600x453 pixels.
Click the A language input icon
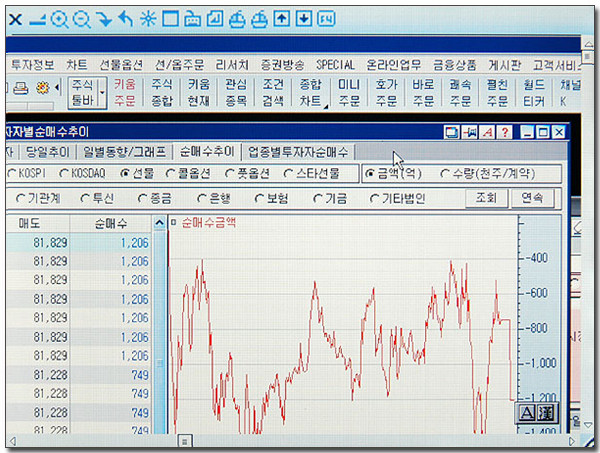[x=527, y=413]
